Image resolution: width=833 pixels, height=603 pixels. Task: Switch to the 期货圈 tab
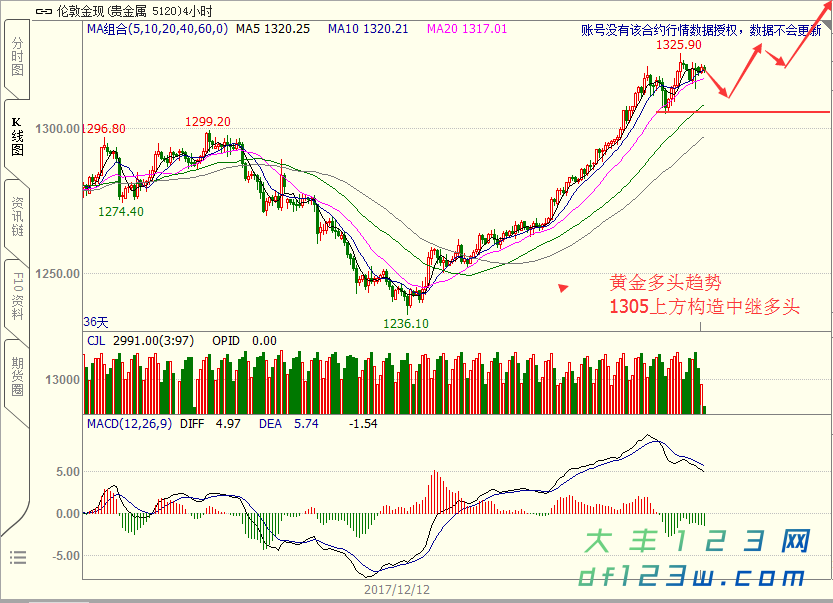(17, 377)
